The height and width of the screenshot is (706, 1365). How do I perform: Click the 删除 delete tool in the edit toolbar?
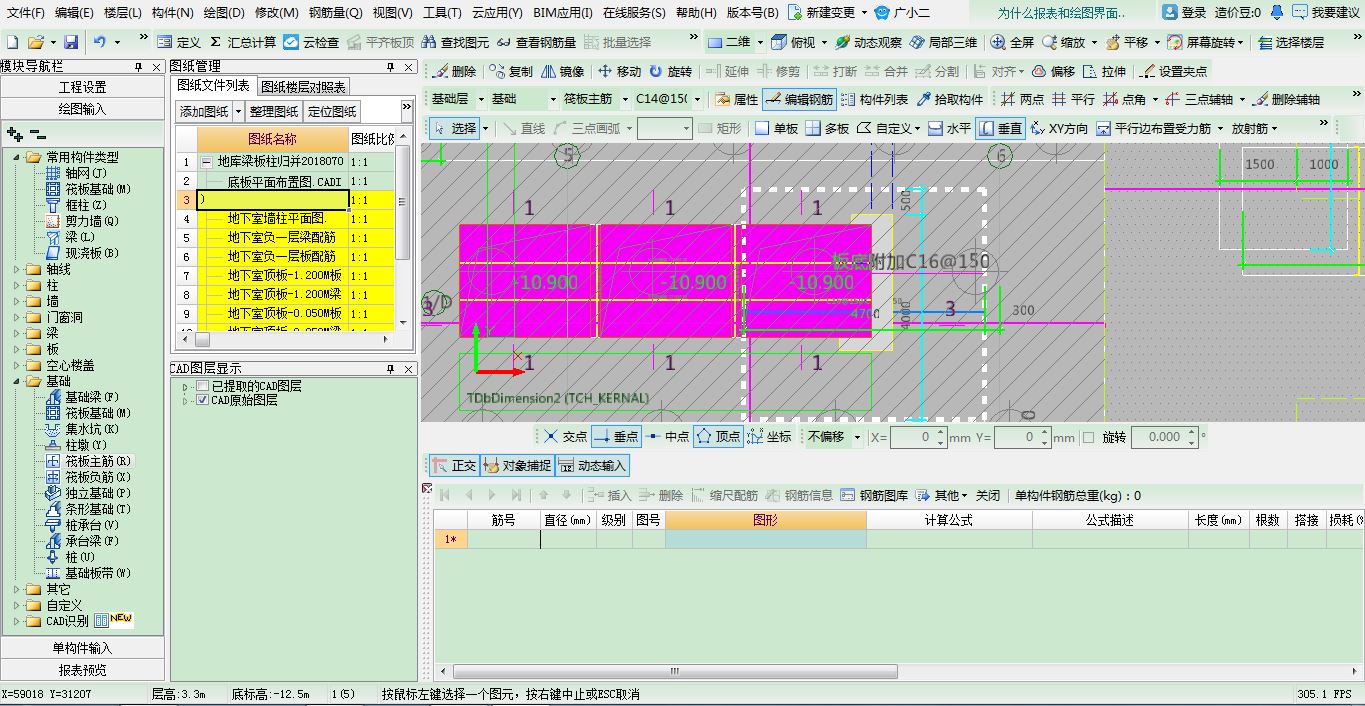coord(454,72)
